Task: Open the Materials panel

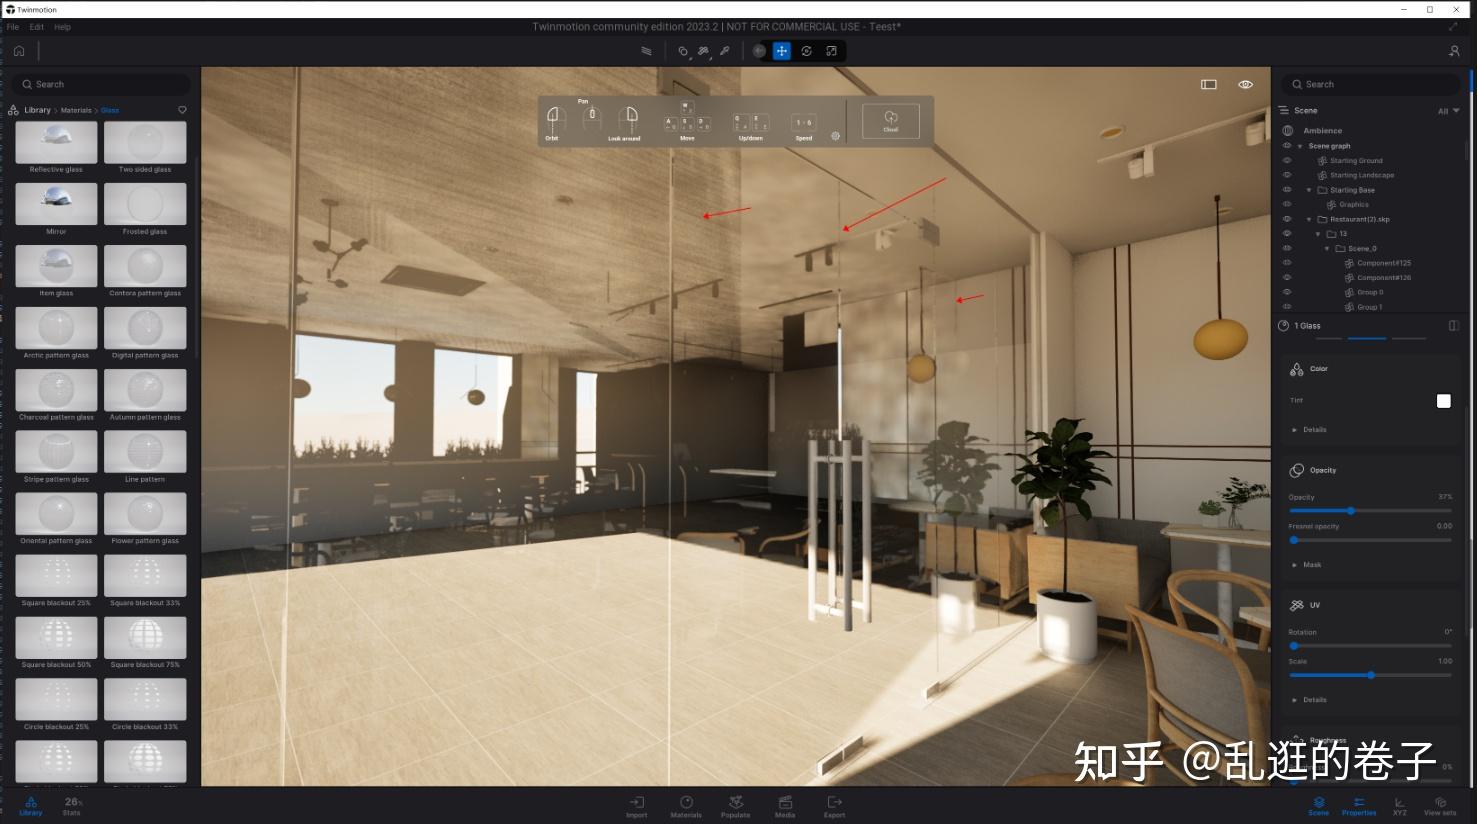Action: click(686, 805)
